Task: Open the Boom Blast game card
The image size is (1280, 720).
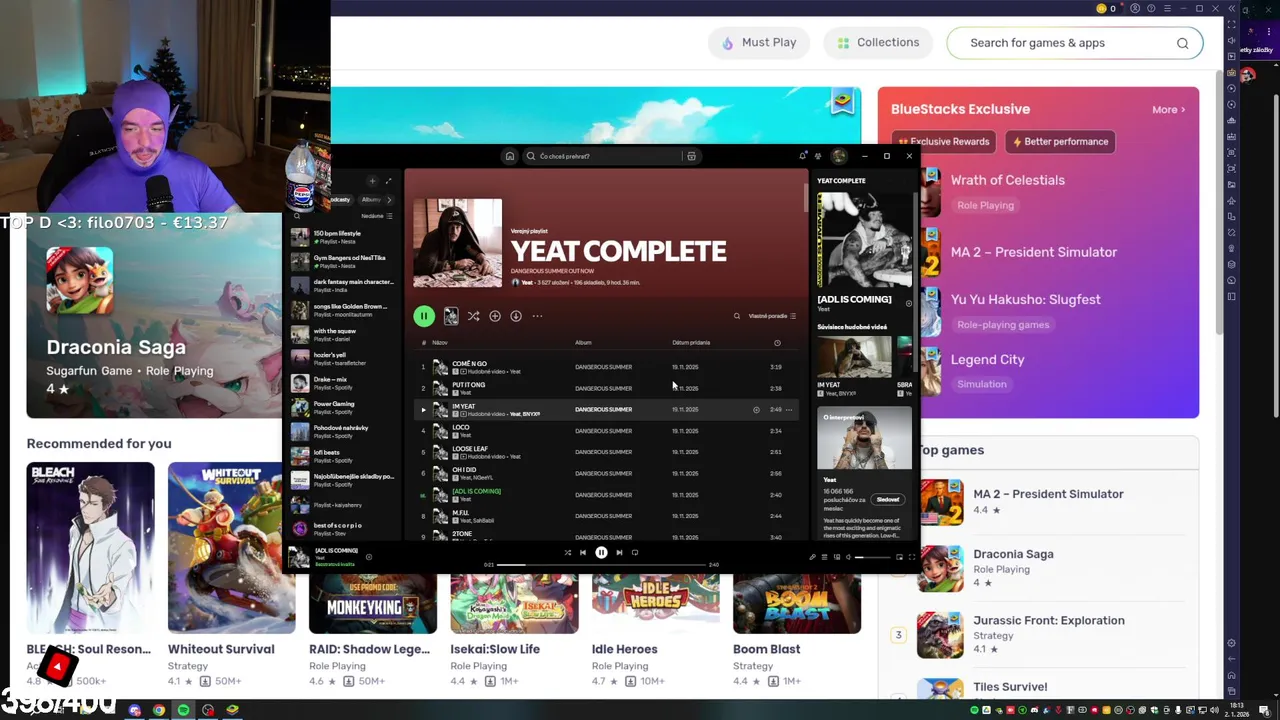Action: point(796,630)
